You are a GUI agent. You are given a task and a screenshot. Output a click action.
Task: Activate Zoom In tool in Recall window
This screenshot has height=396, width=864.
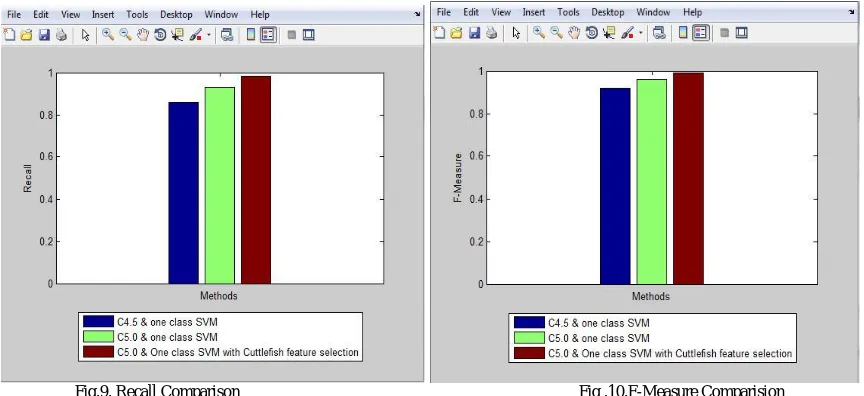pyautogui.click(x=108, y=35)
